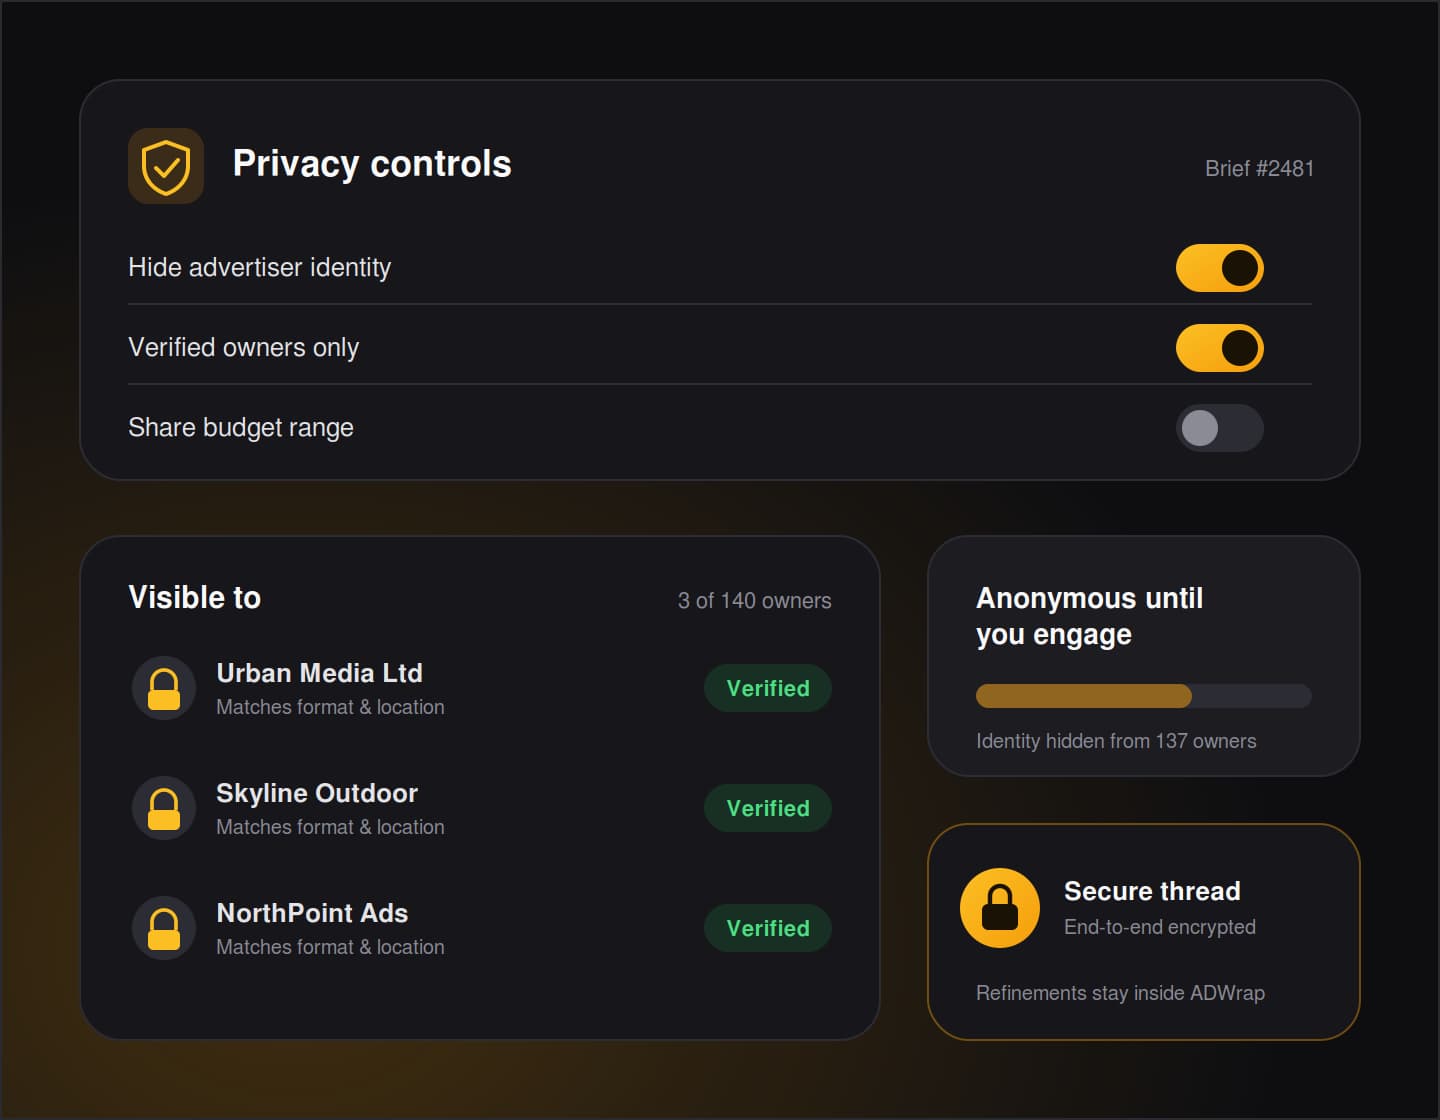The image size is (1440, 1120).
Task: Click Identity hidden from 137 owners text
Action: click(1116, 741)
